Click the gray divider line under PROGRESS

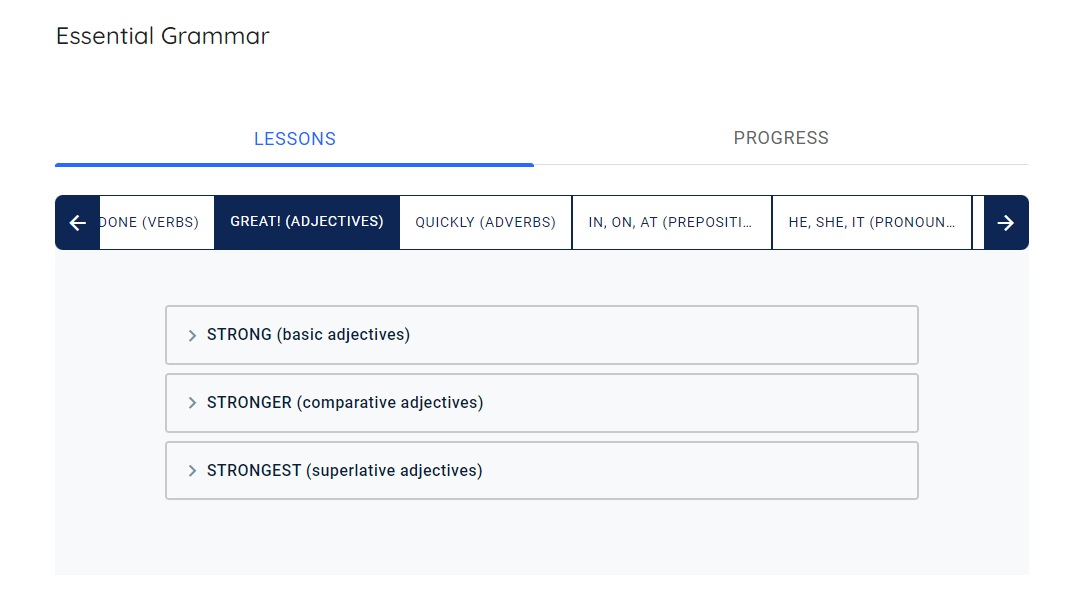pyautogui.click(x=781, y=164)
